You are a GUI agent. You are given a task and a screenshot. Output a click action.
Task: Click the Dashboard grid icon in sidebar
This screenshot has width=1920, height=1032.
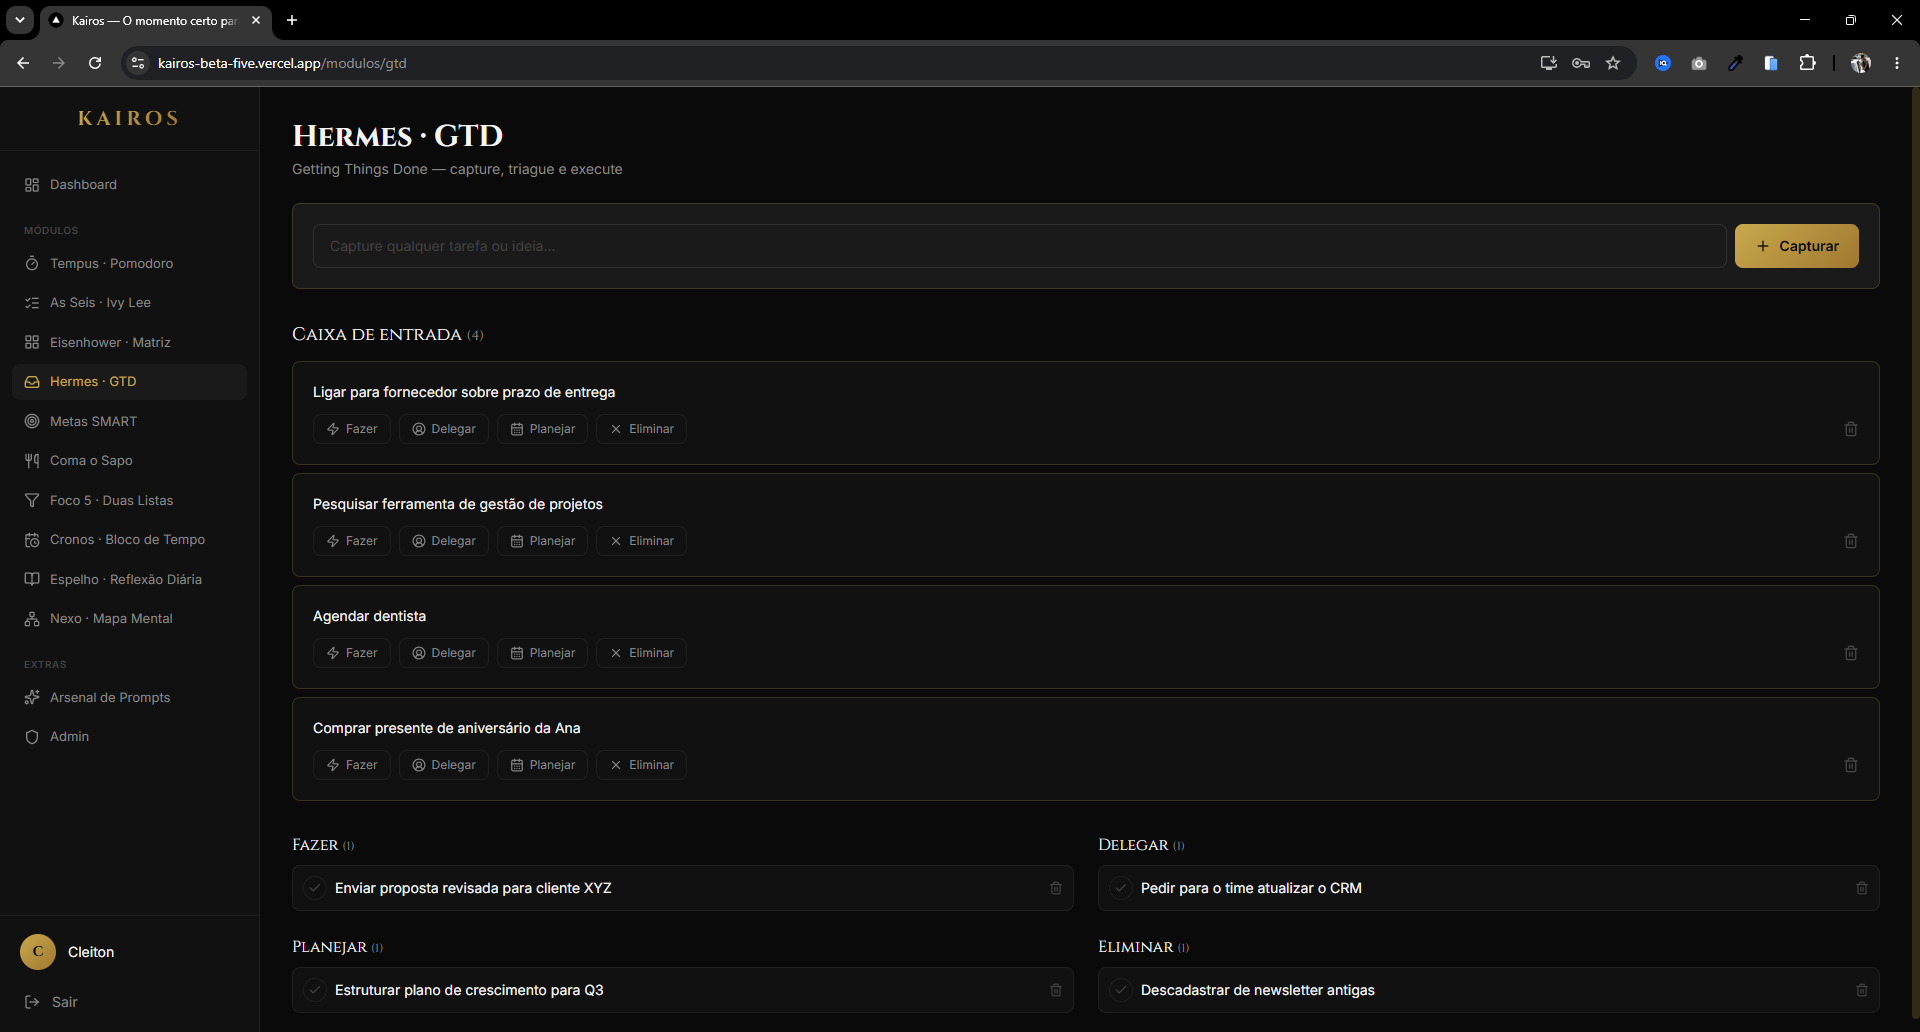[x=32, y=185]
